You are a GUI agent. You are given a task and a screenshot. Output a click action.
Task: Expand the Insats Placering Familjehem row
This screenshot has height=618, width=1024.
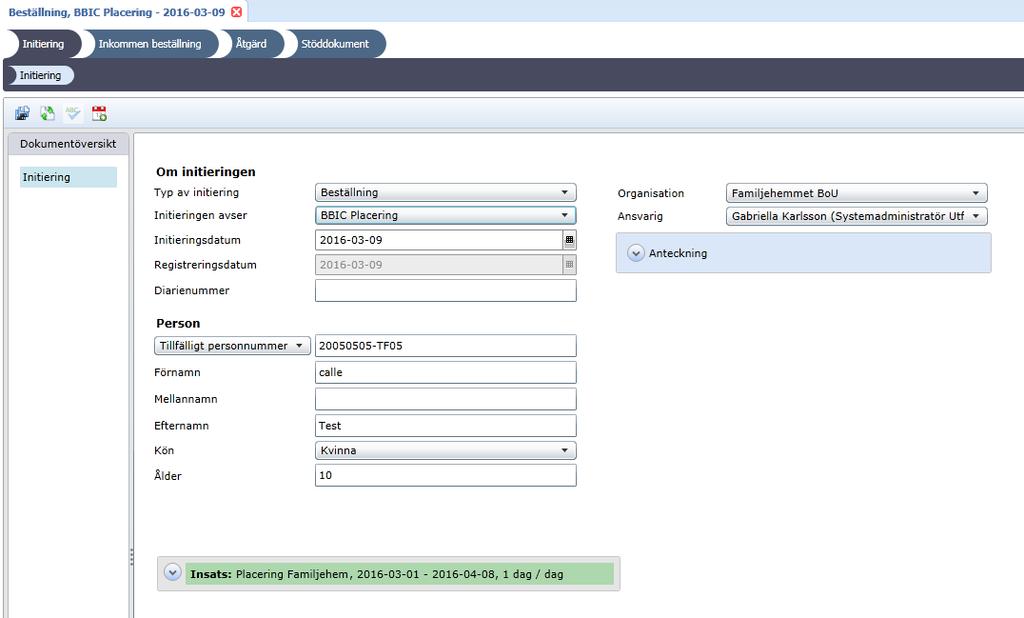click(172, 573)
